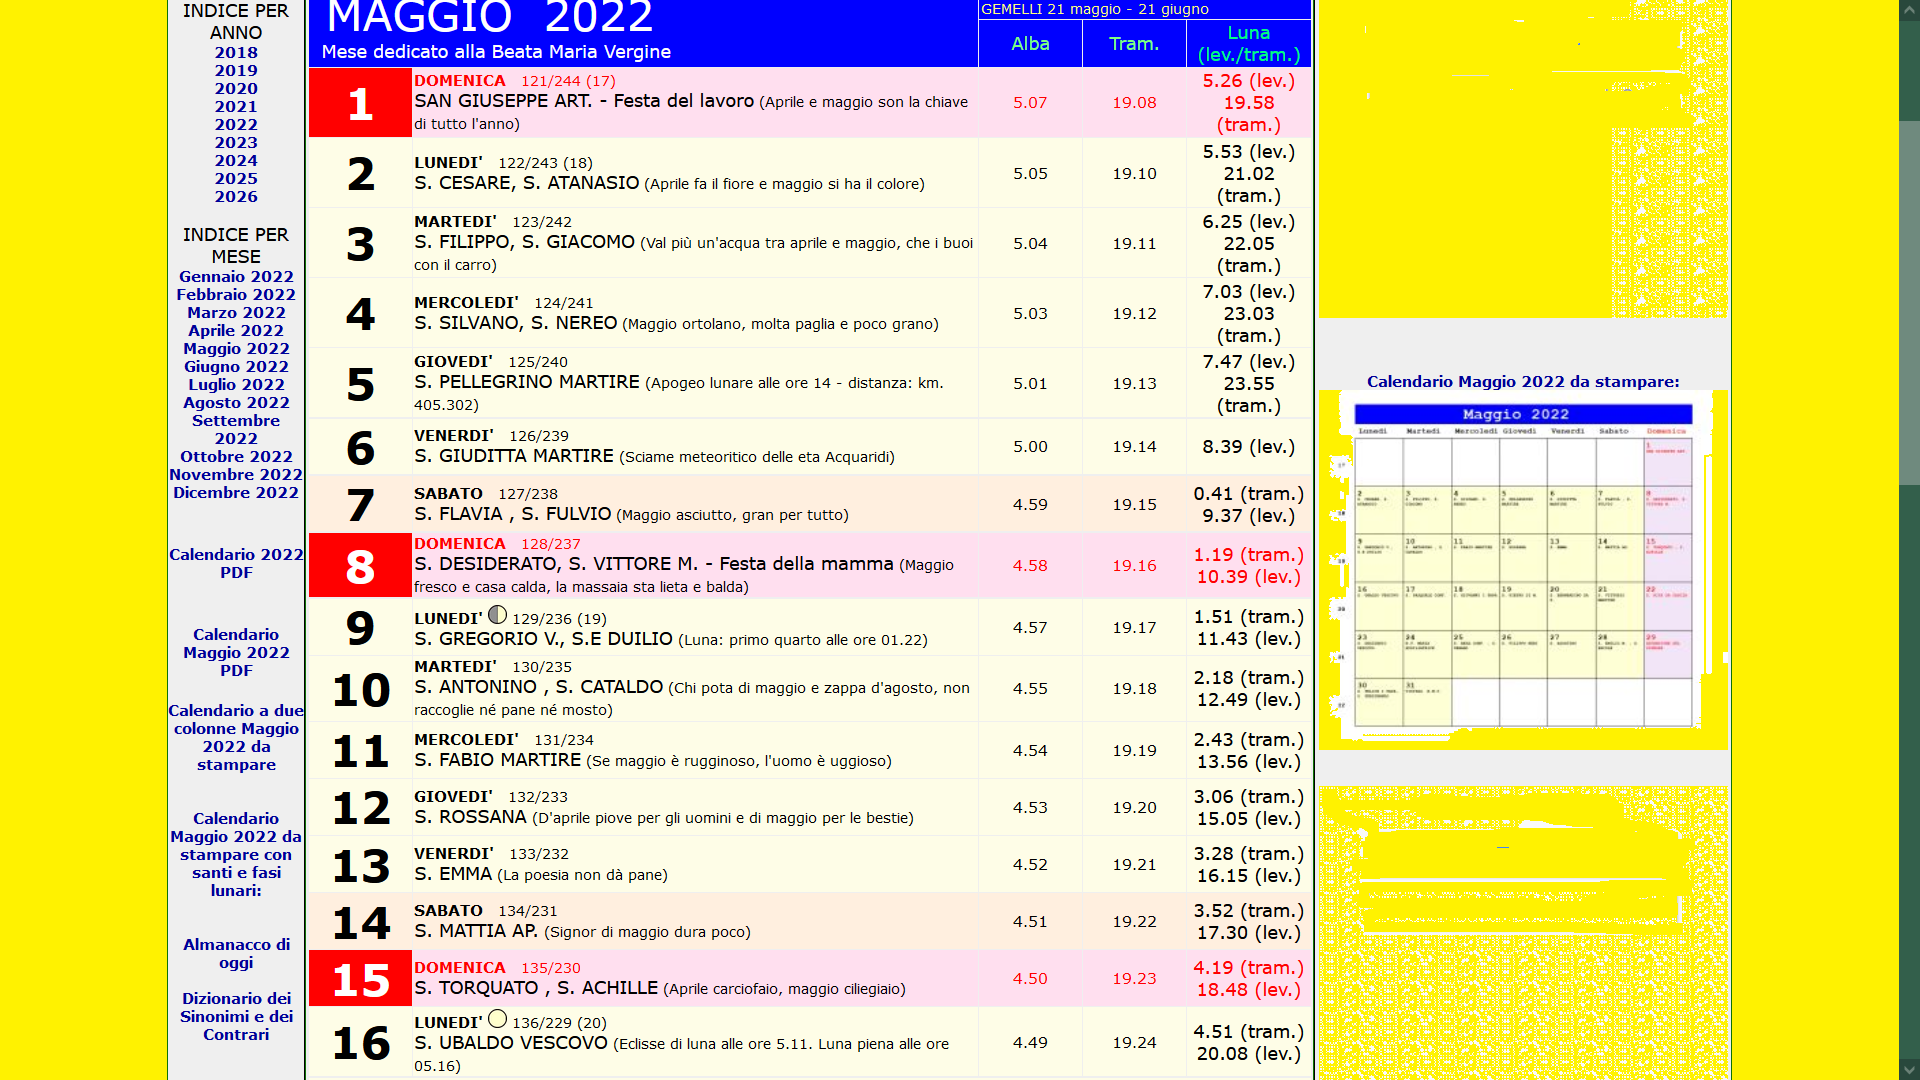Image resolution: width=1920 pixels, height=1080 pixels.
Task: Open the 2023 year index link
Action: [x=236, y=143]
